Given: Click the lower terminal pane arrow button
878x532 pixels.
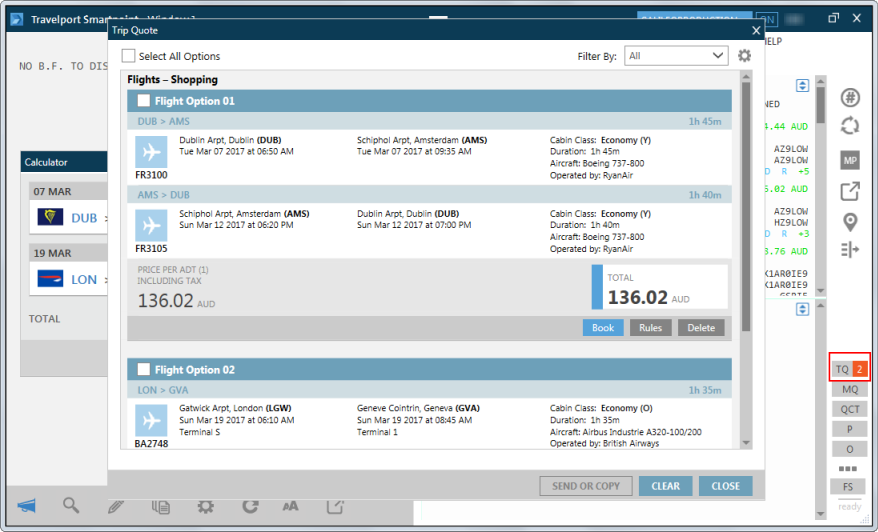Looking at the screenshot, I should (x=801, y=310).
